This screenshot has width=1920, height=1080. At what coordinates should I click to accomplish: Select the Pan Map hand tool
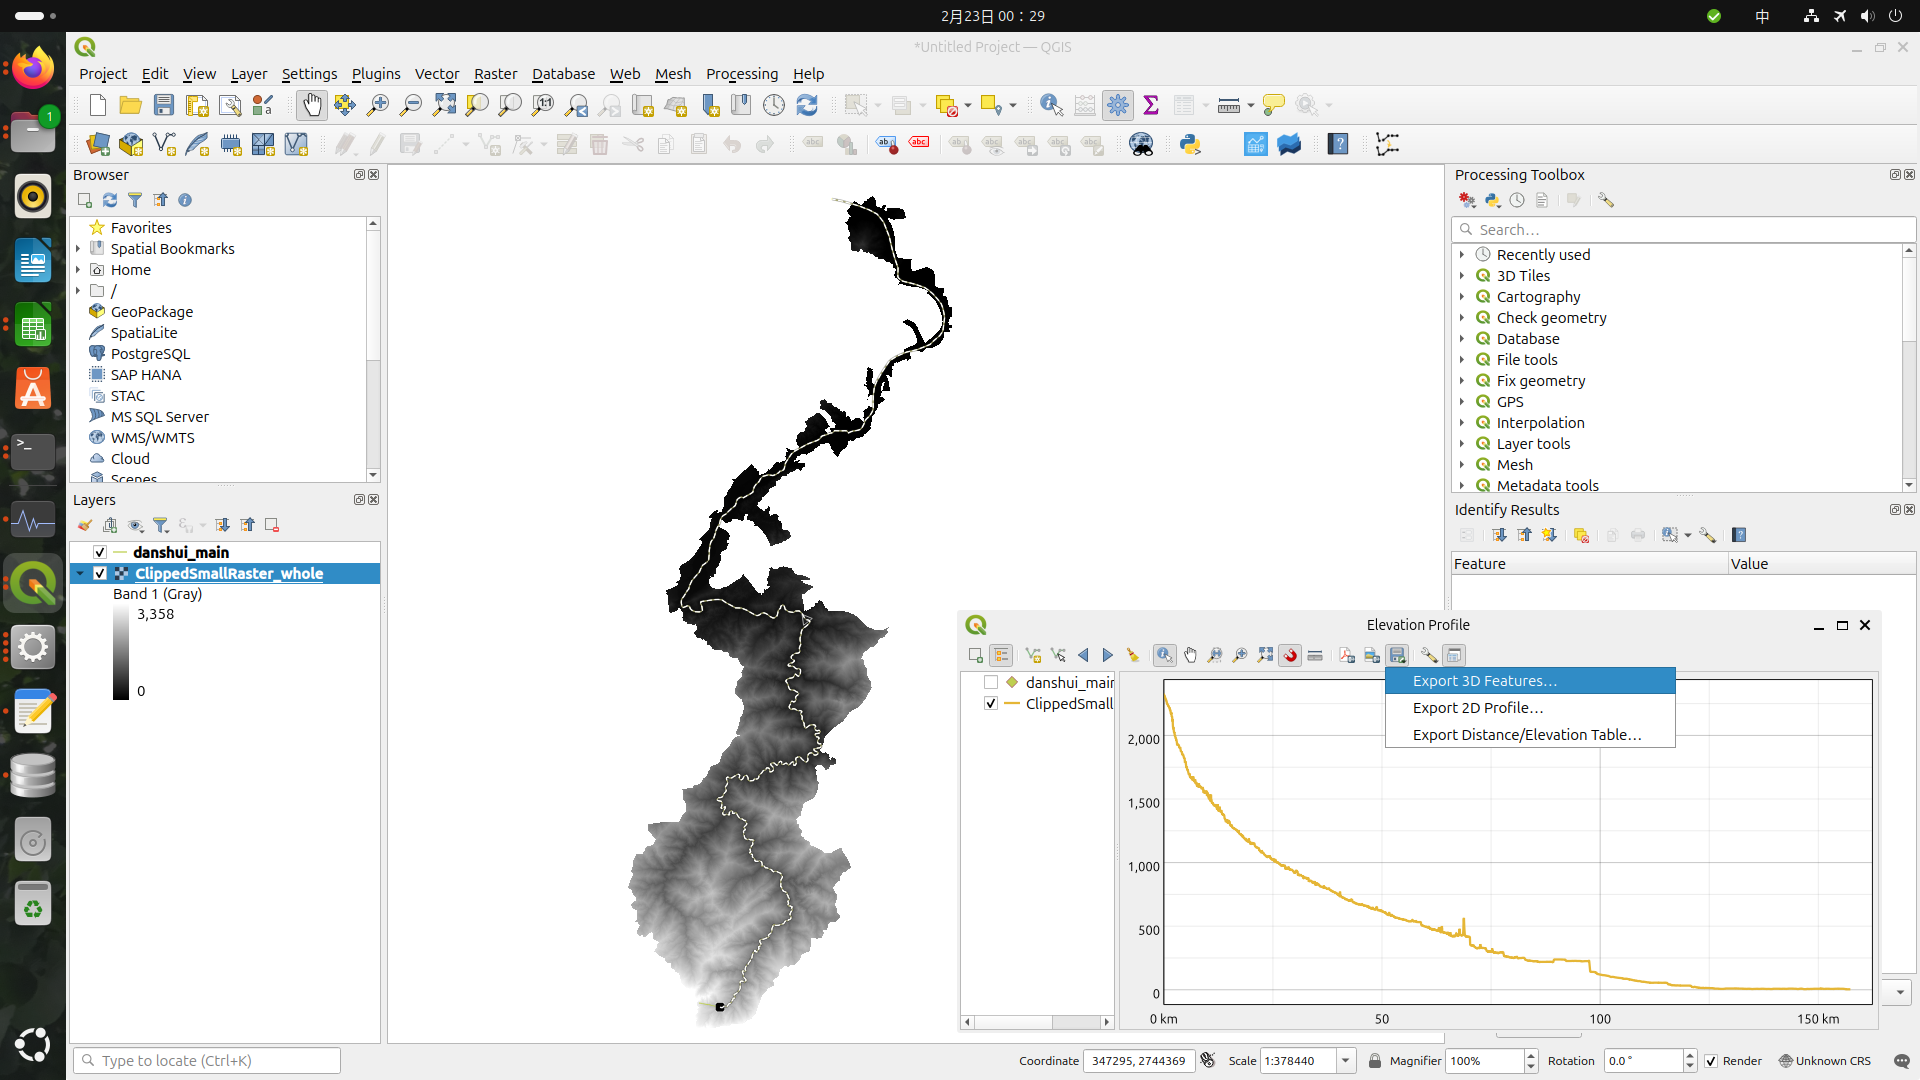pyautogui.click(x=312, y=105)
